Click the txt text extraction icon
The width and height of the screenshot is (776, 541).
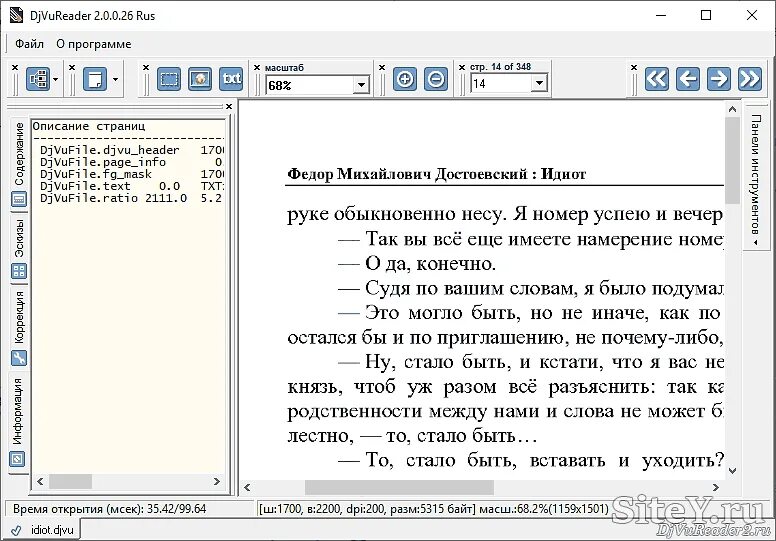pos(231,79)
